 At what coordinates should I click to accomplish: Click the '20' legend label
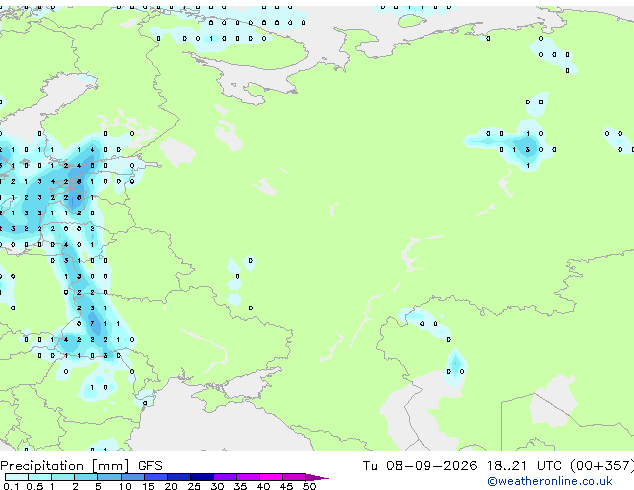171,486
